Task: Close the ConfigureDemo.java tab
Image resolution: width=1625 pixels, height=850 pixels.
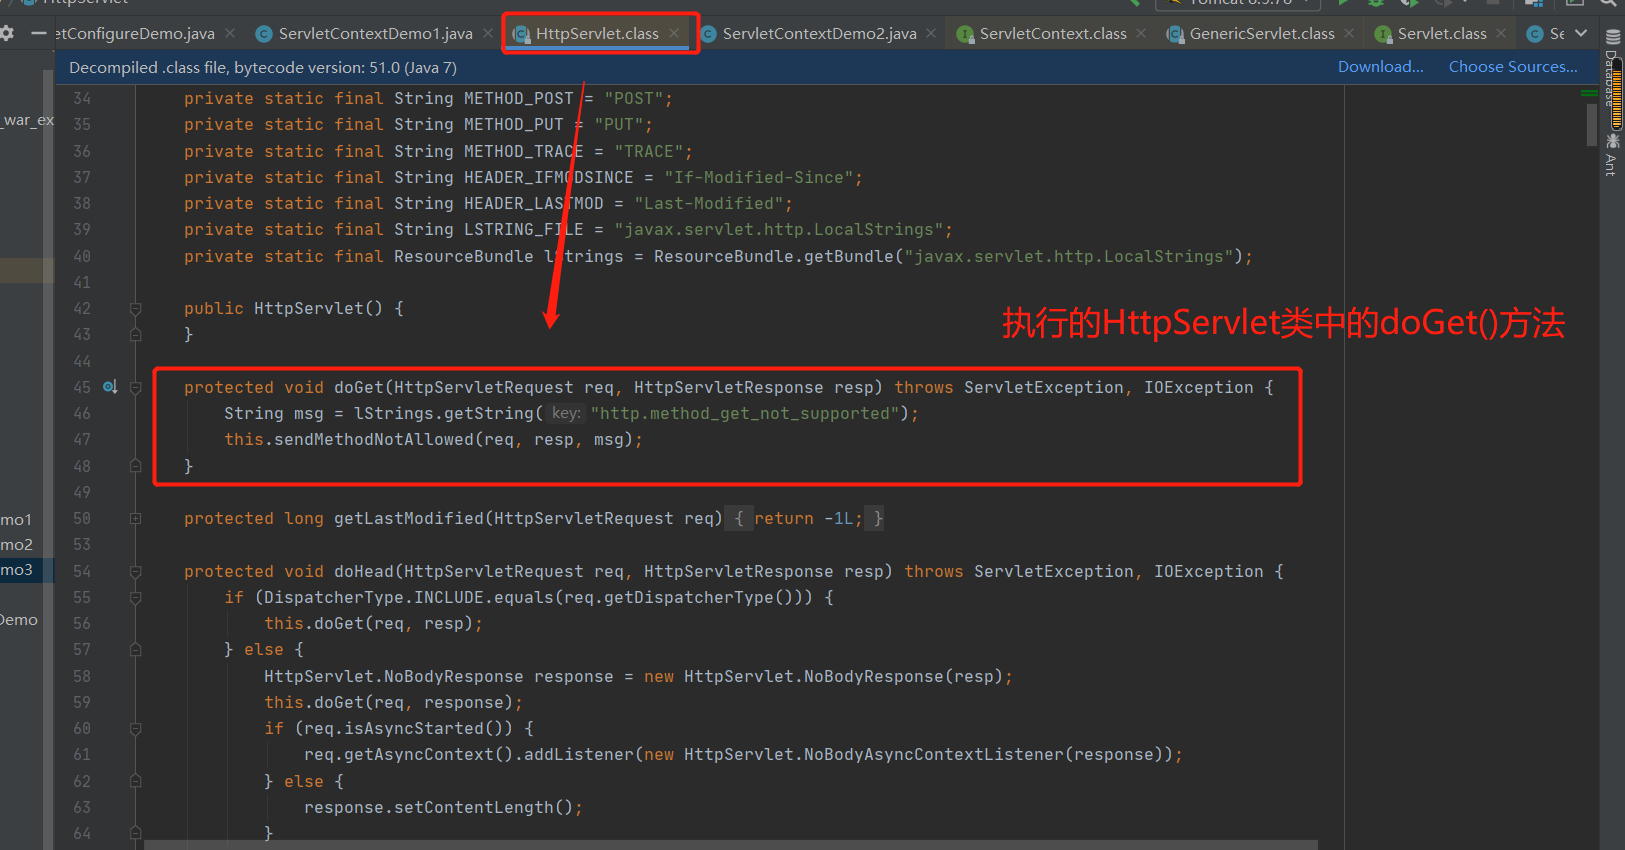Action: click(230, 34)
